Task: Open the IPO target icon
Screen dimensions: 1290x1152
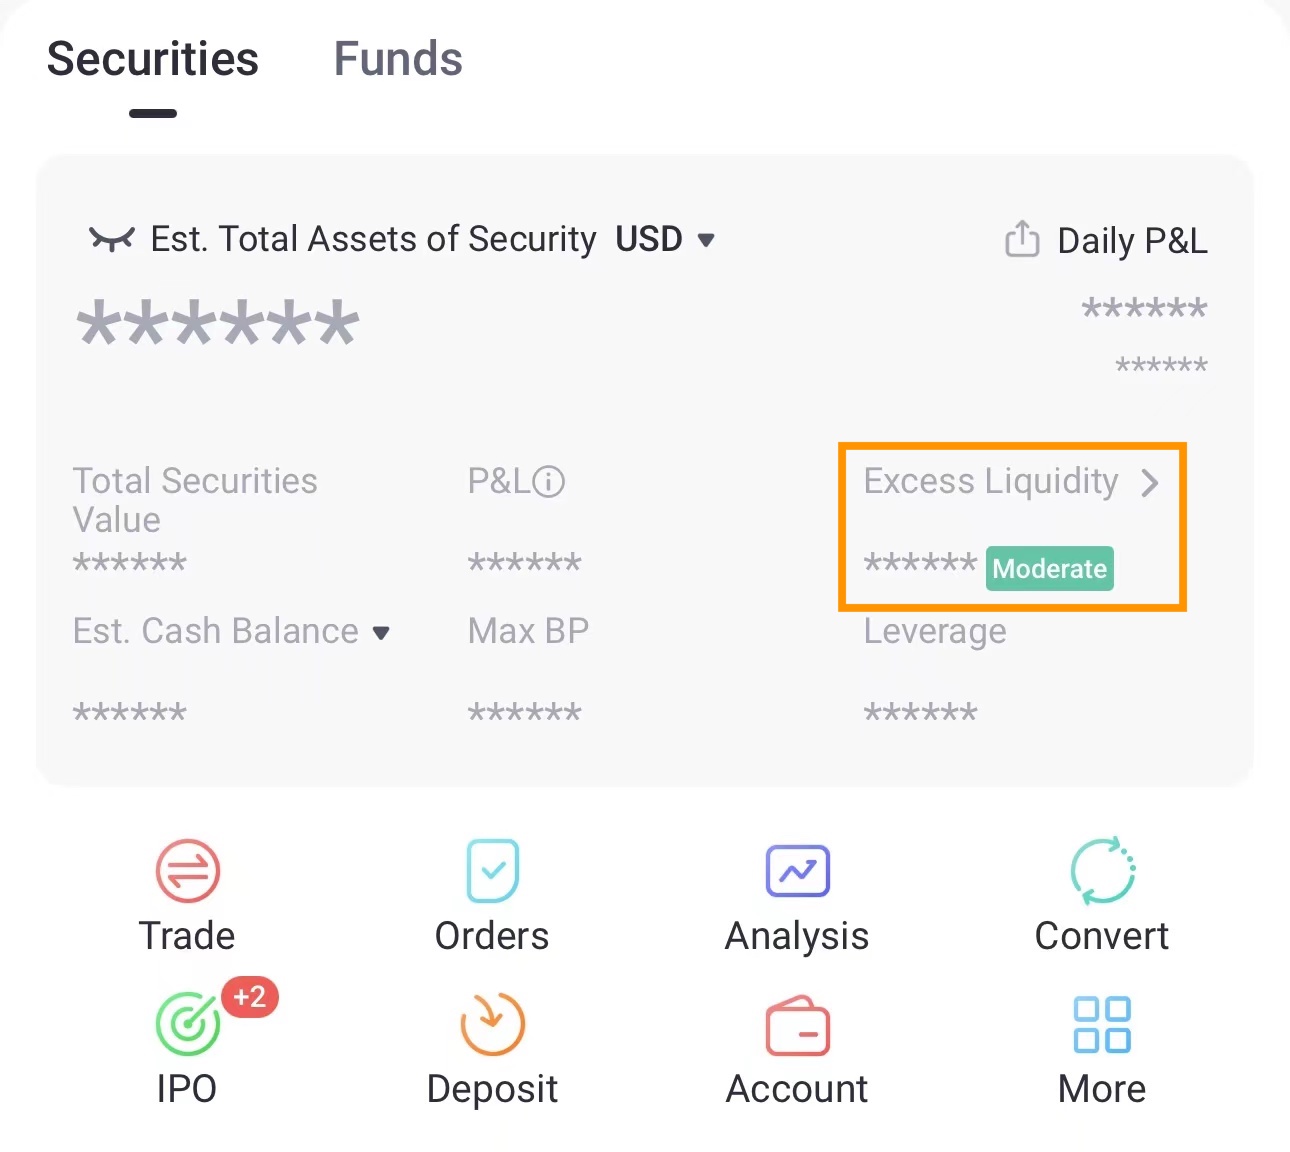Action: 188,1023
